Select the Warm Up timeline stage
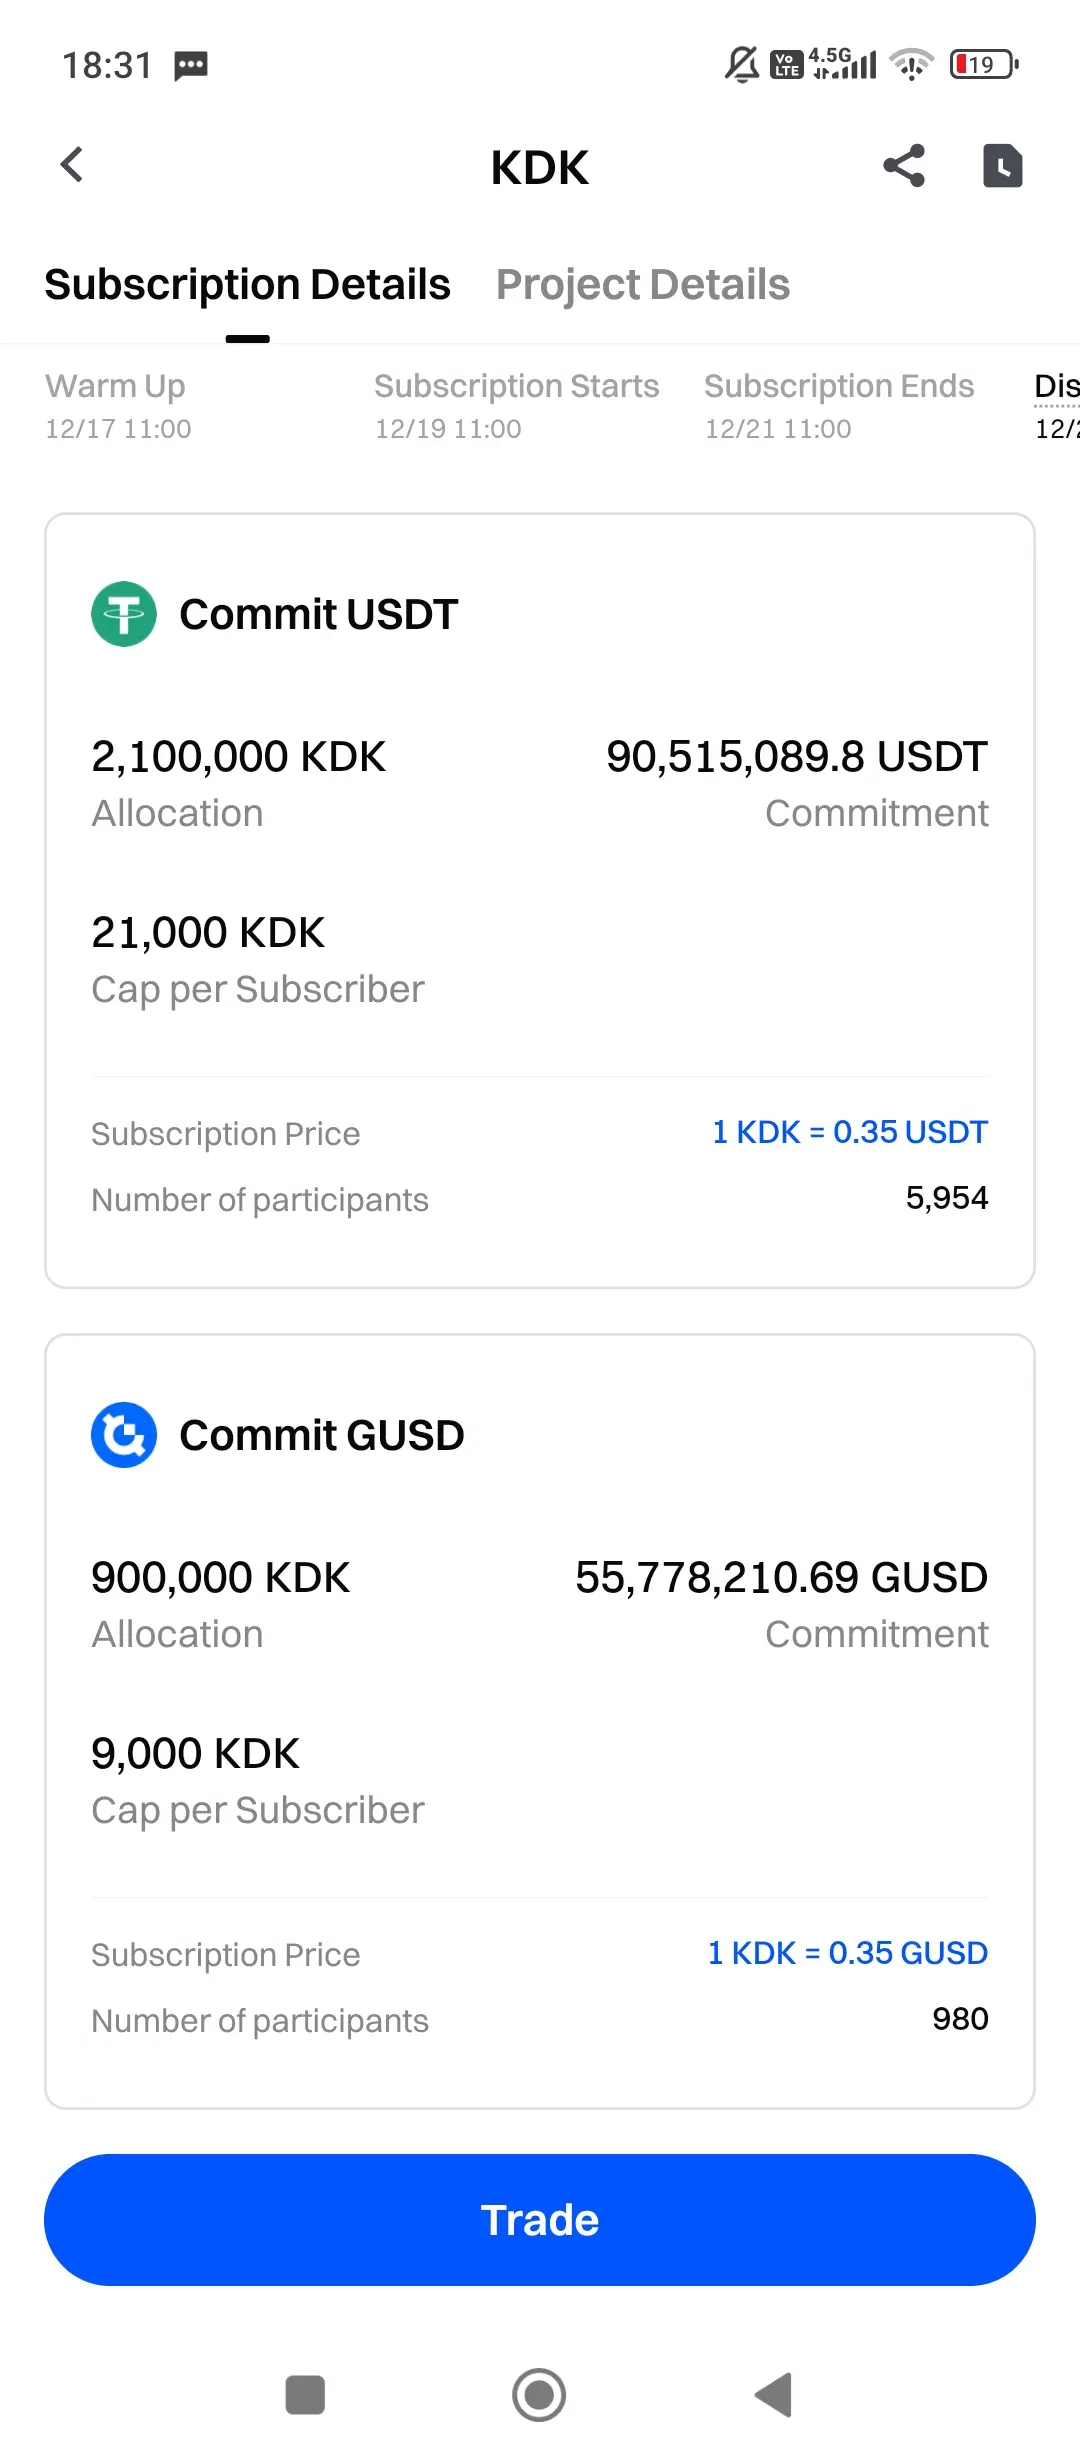This screenshot has height=2460, width=1080. click(118, 405)
